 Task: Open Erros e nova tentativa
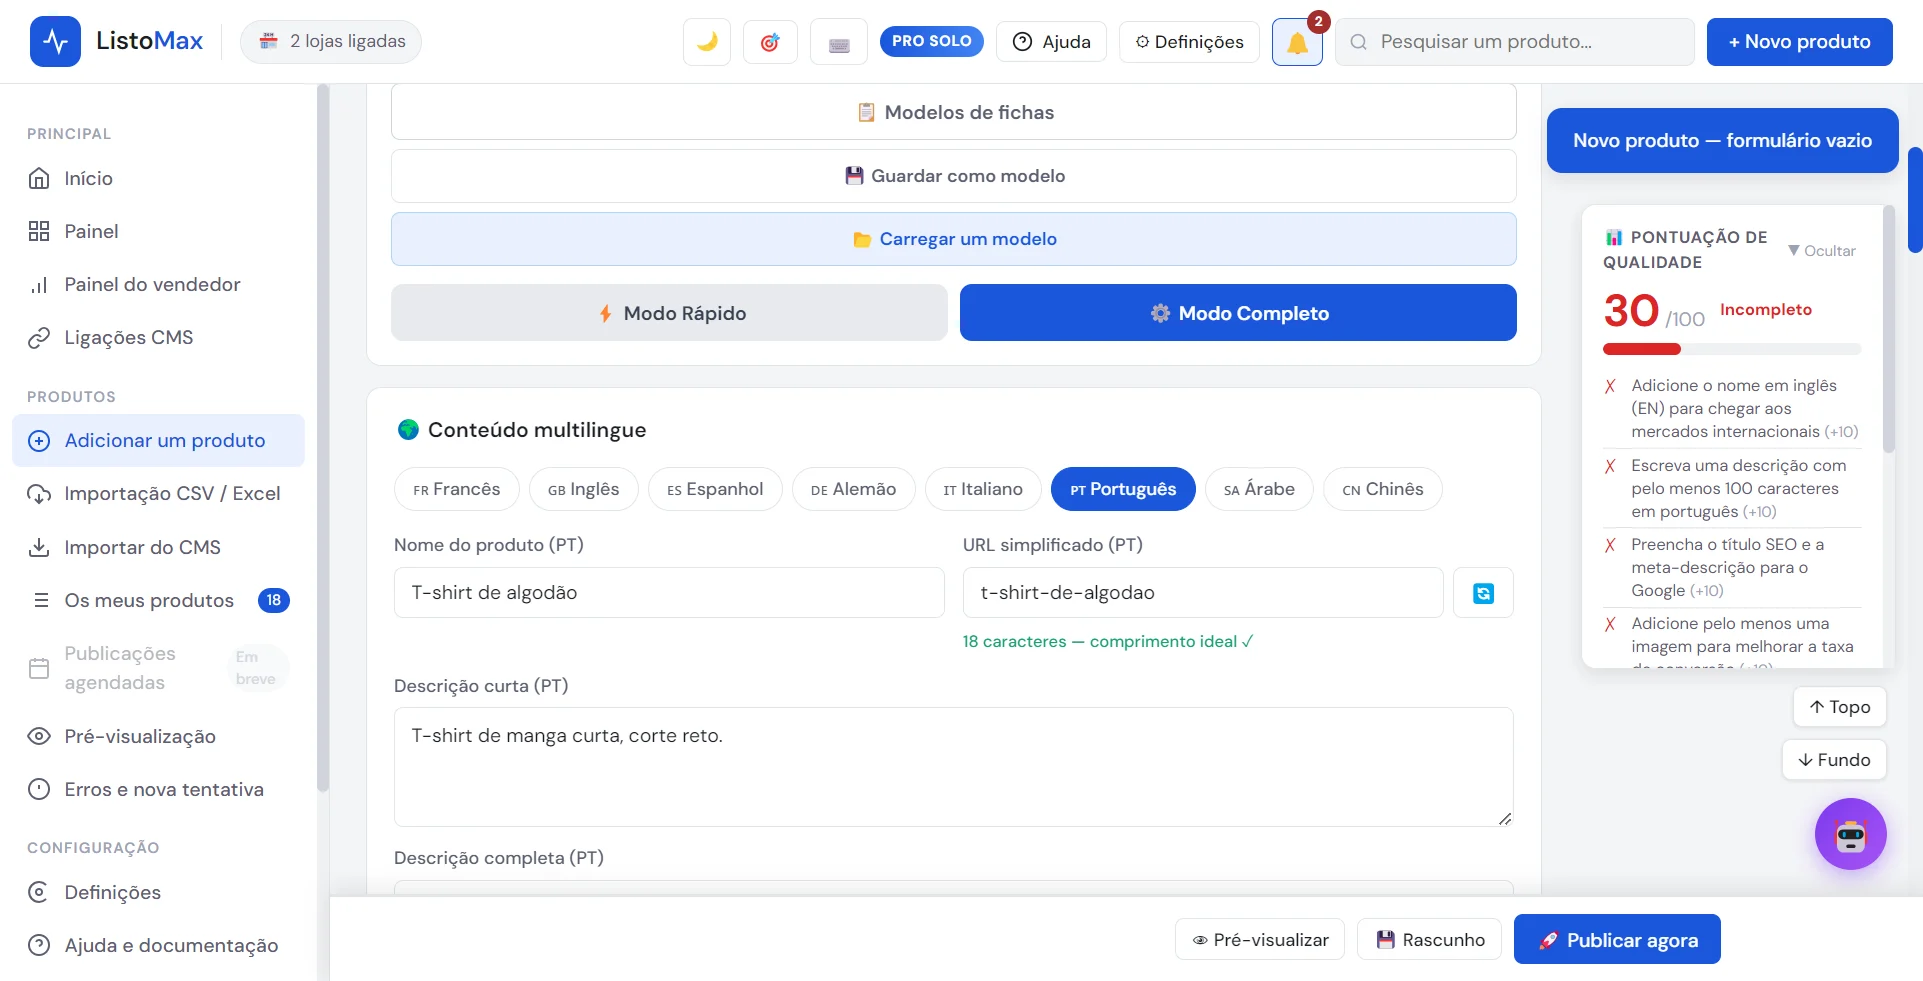pos(159,789)
